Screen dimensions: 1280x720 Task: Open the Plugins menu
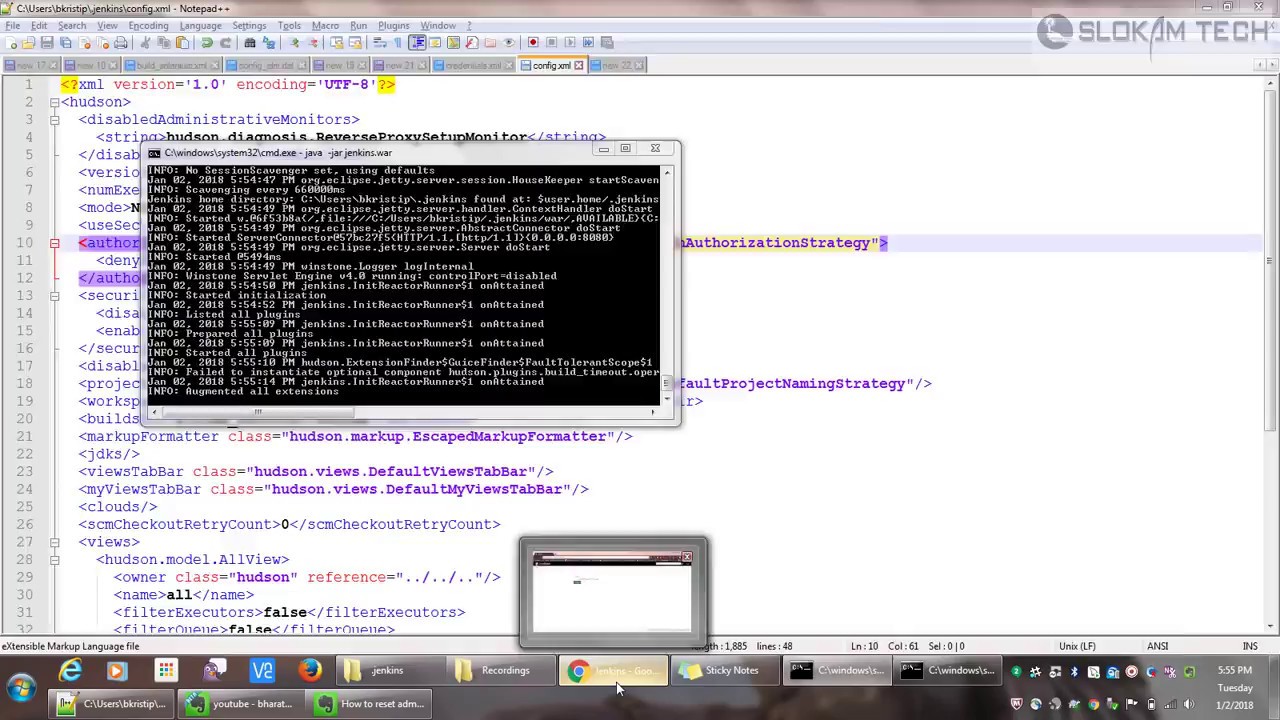tap(393, 25)
